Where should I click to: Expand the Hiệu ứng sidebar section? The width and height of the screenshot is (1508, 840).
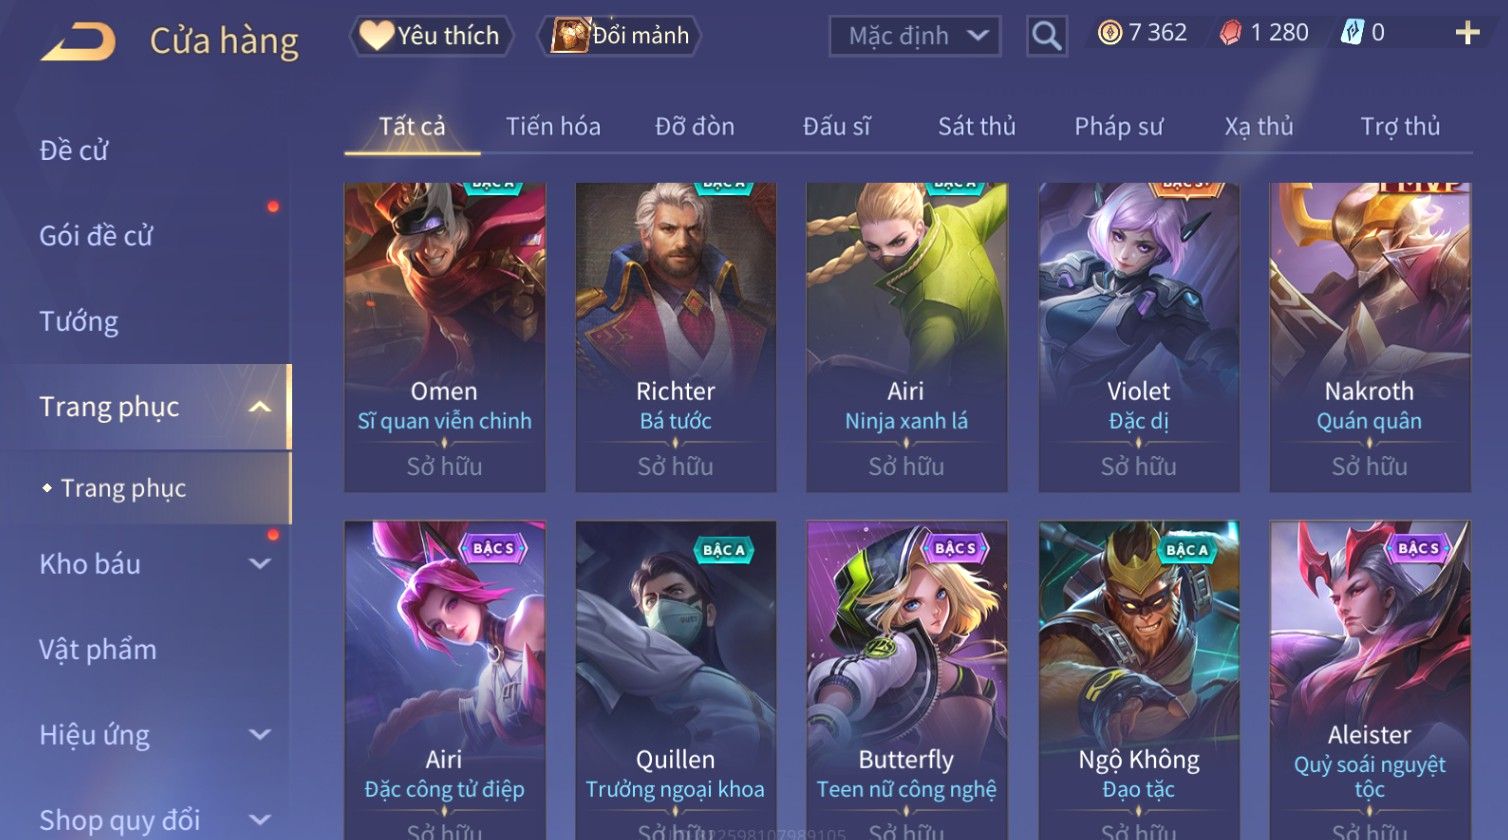pos(259,735)
